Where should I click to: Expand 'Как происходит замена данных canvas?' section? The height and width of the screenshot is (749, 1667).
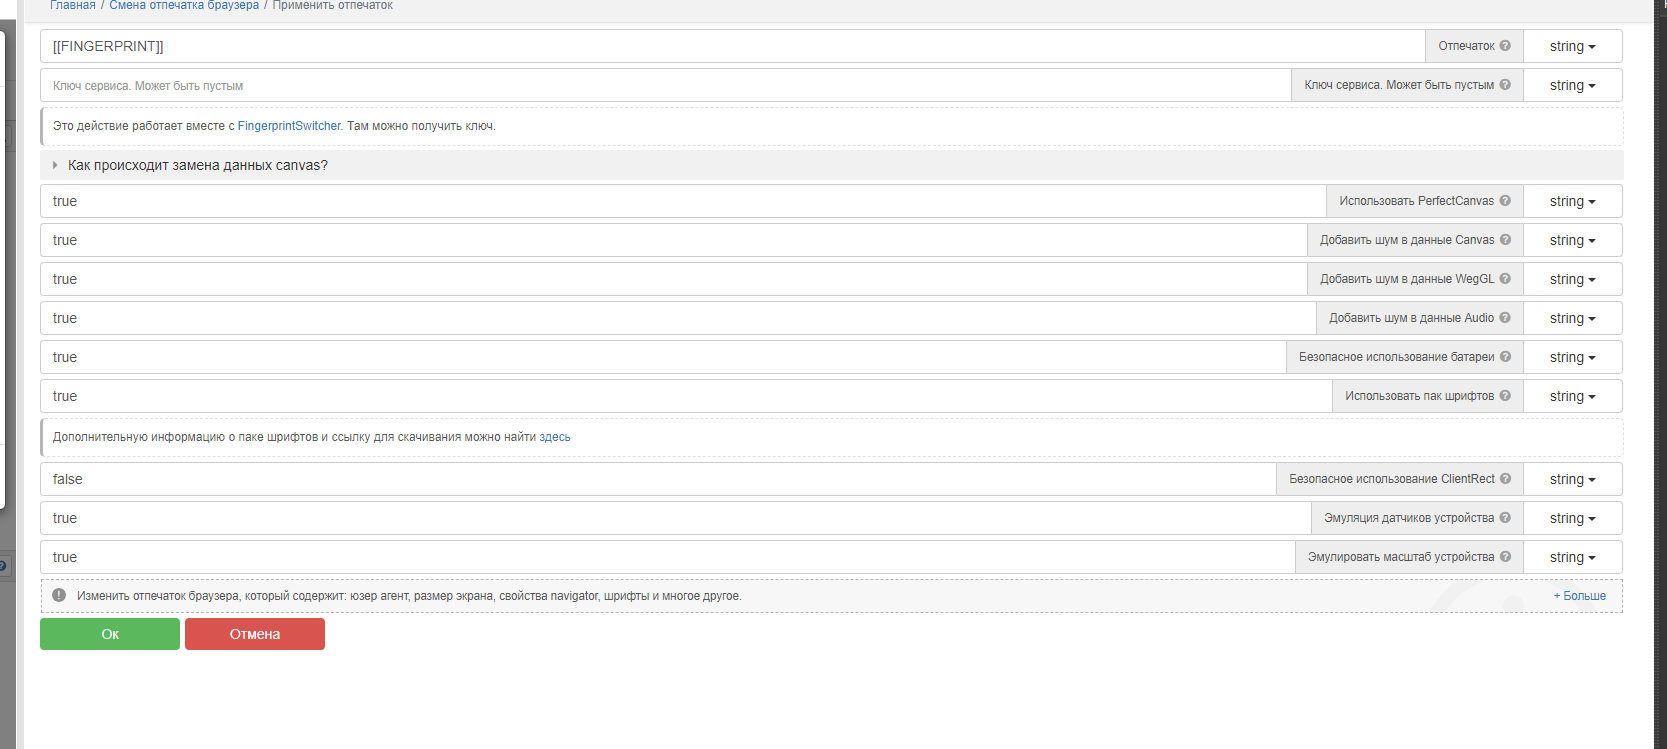(x=197, y=165)
